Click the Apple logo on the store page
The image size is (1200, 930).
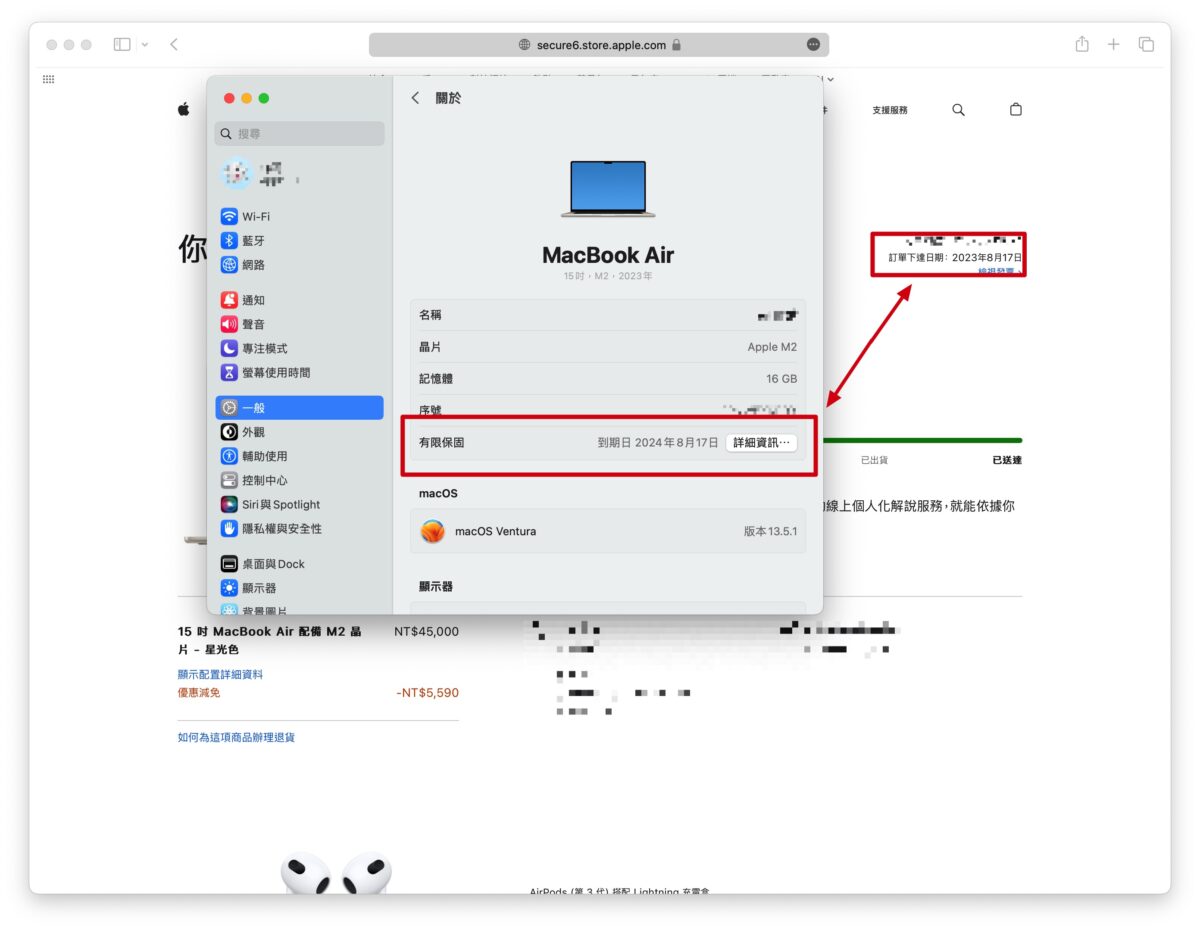184,110
